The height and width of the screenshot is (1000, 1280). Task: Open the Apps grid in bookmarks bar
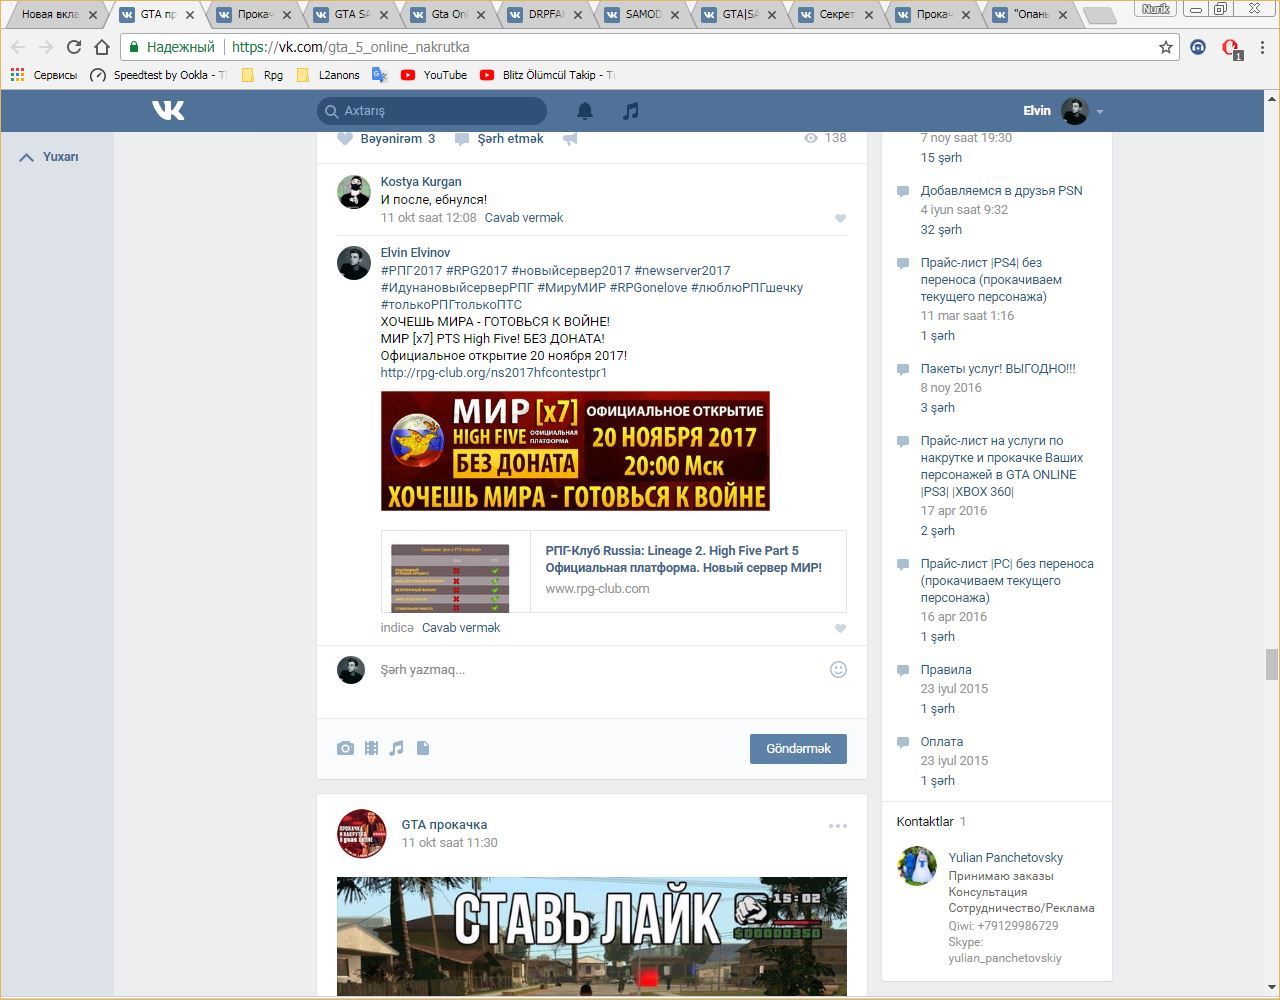[17, 75]
